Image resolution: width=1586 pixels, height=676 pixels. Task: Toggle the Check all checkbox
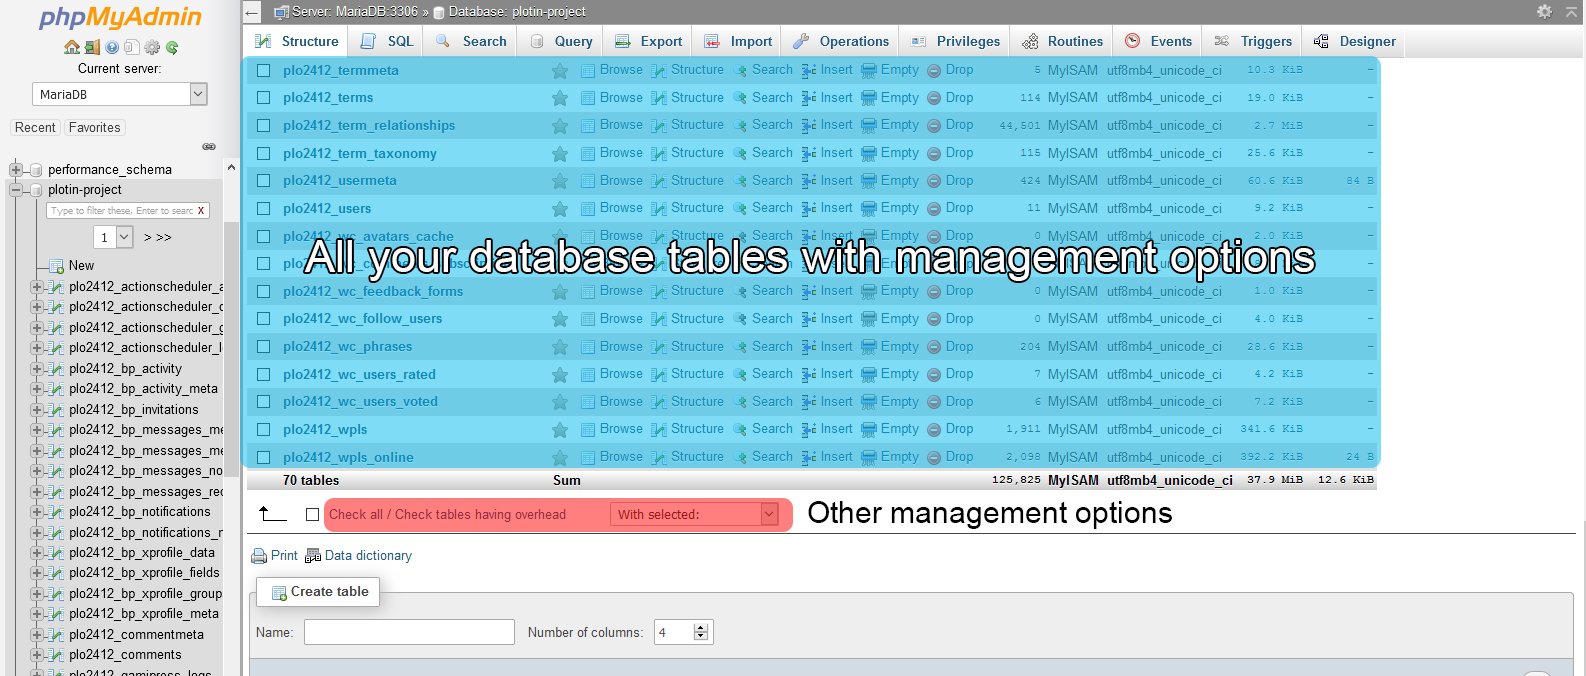coord(312,514)
